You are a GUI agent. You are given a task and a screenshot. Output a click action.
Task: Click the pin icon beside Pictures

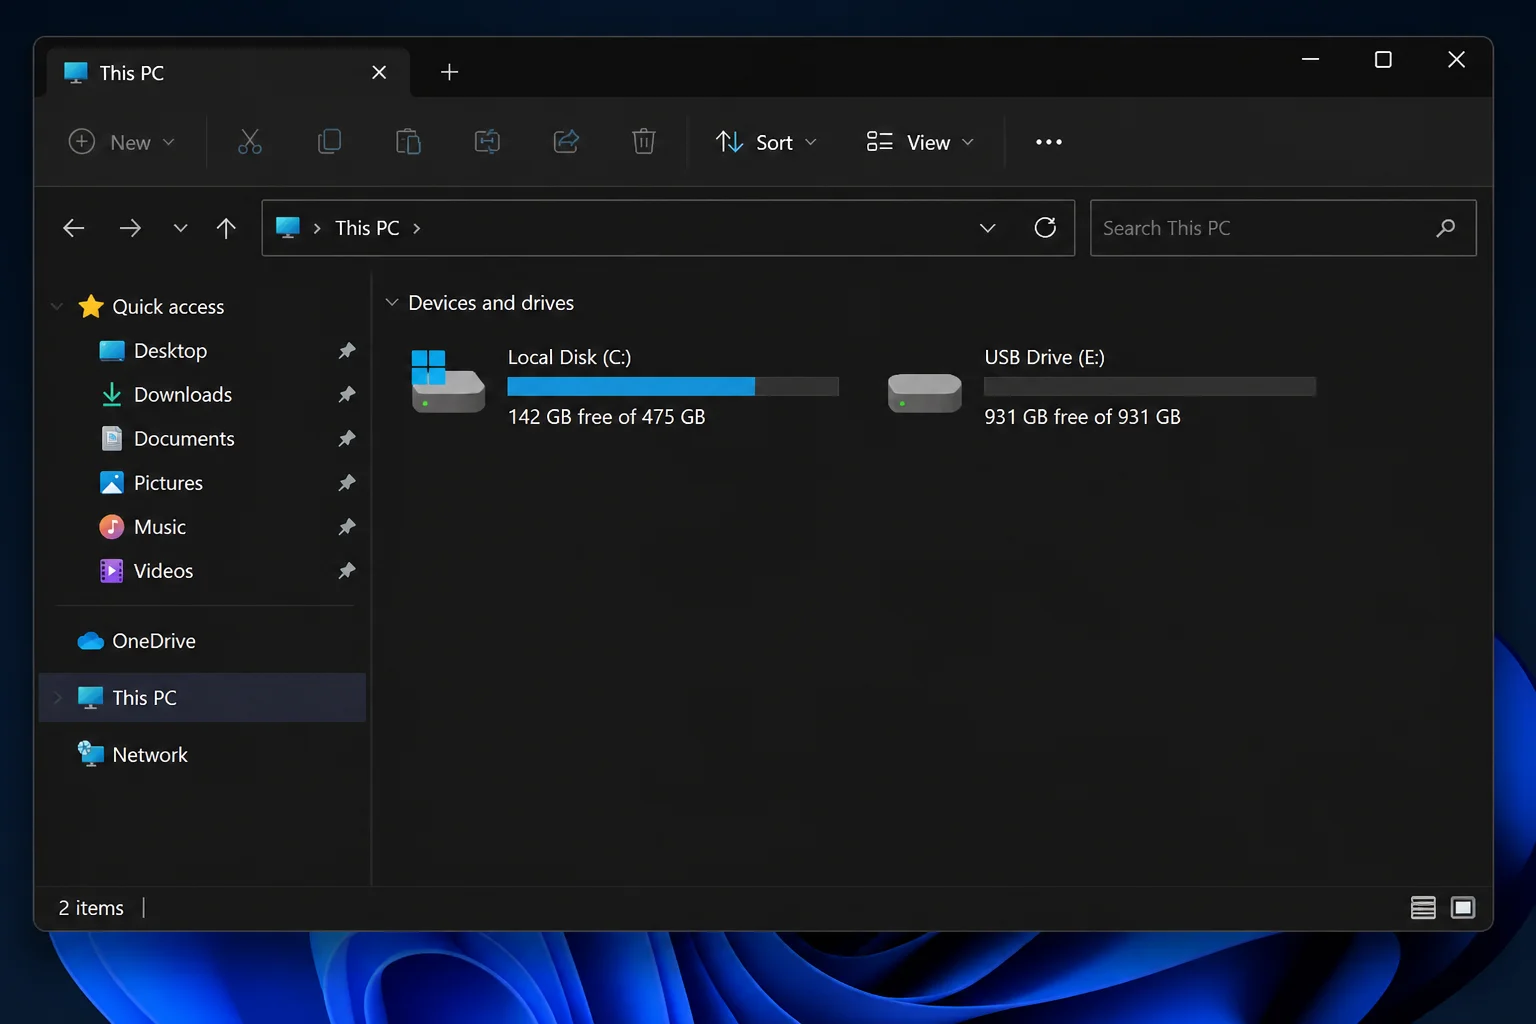pos(347,483)
